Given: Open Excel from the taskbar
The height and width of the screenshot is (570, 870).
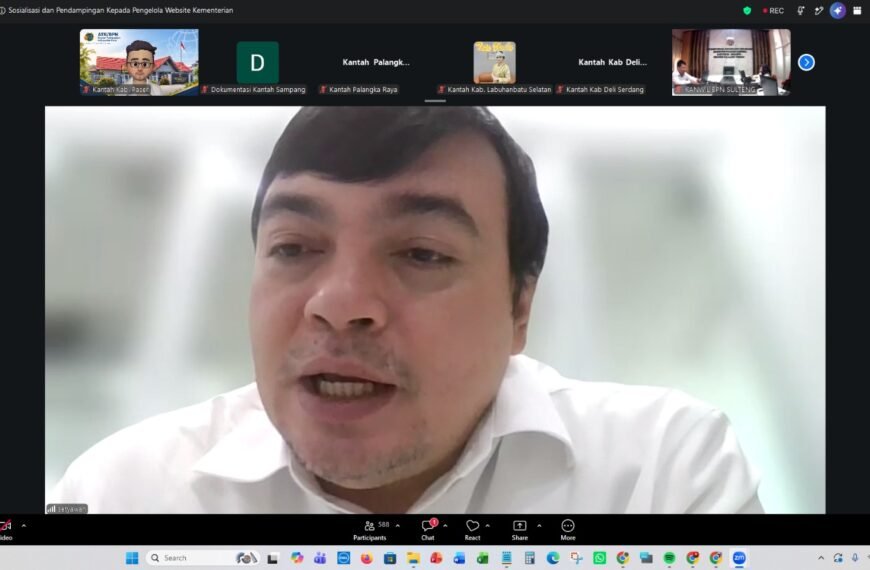Looking at the screenshot, I should point(483,558).
